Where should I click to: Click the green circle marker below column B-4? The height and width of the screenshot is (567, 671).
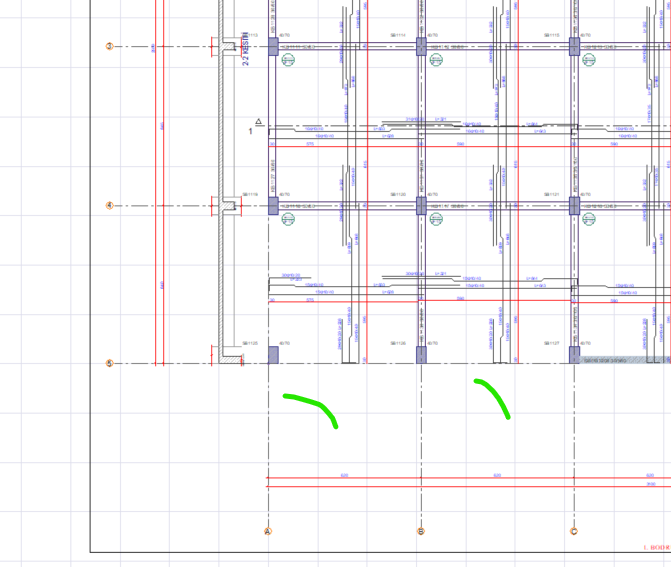pyautogui.click(x=436, y=219)
